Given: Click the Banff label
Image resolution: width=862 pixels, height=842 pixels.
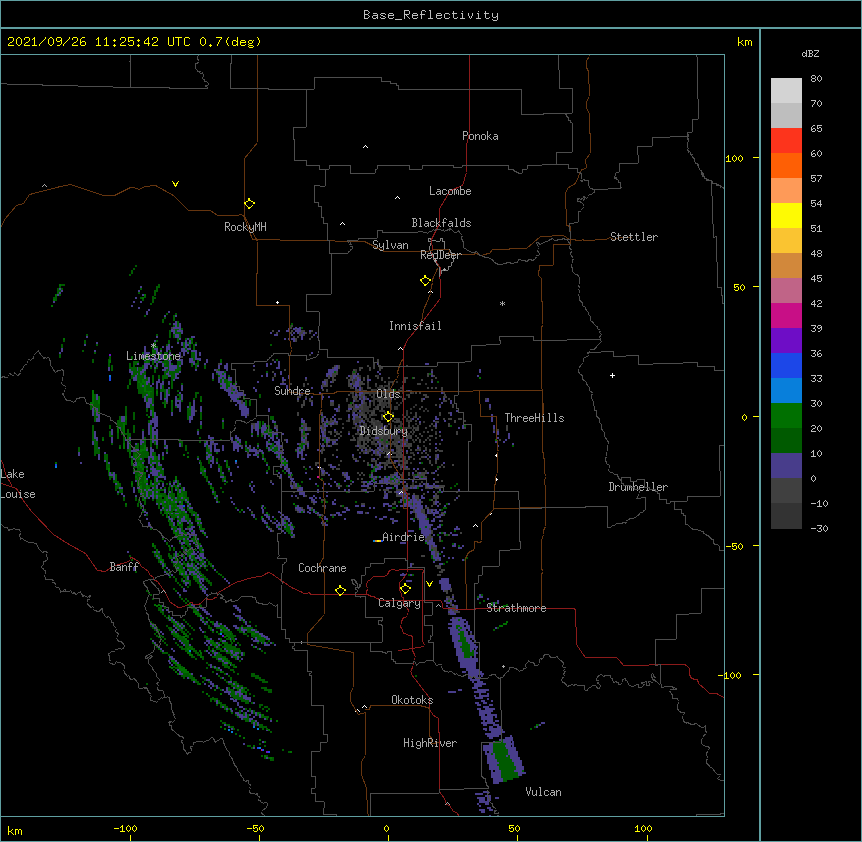Looking at the screenshot, I should point(124,567).
